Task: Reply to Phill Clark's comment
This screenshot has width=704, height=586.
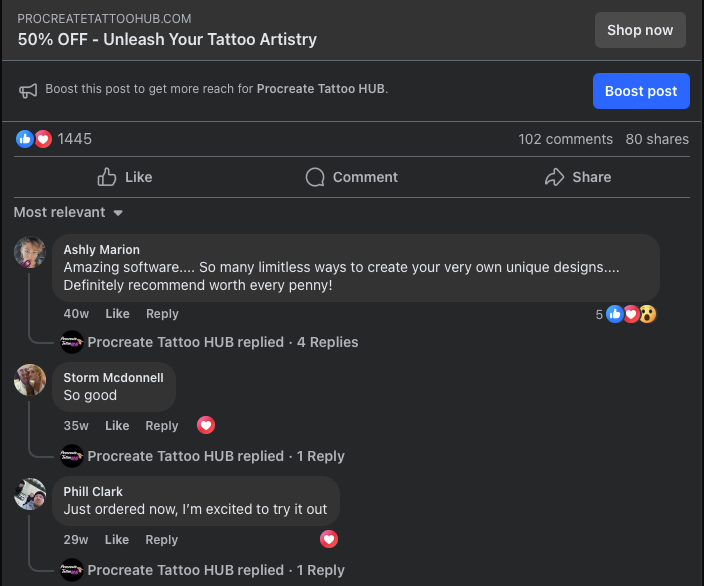Action: tap(162, 539)
